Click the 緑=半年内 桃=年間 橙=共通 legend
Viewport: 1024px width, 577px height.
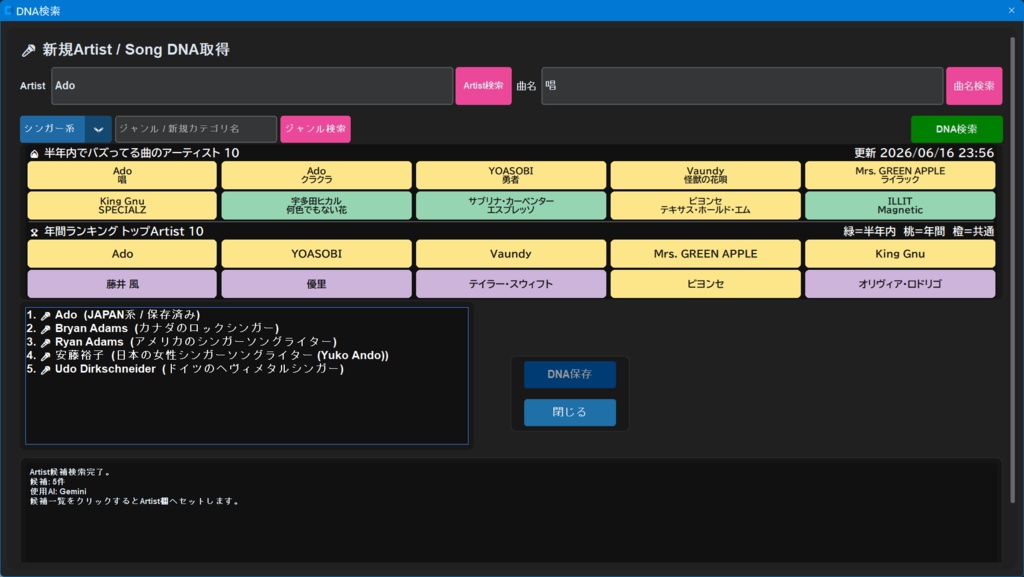[x=918, y=231]
